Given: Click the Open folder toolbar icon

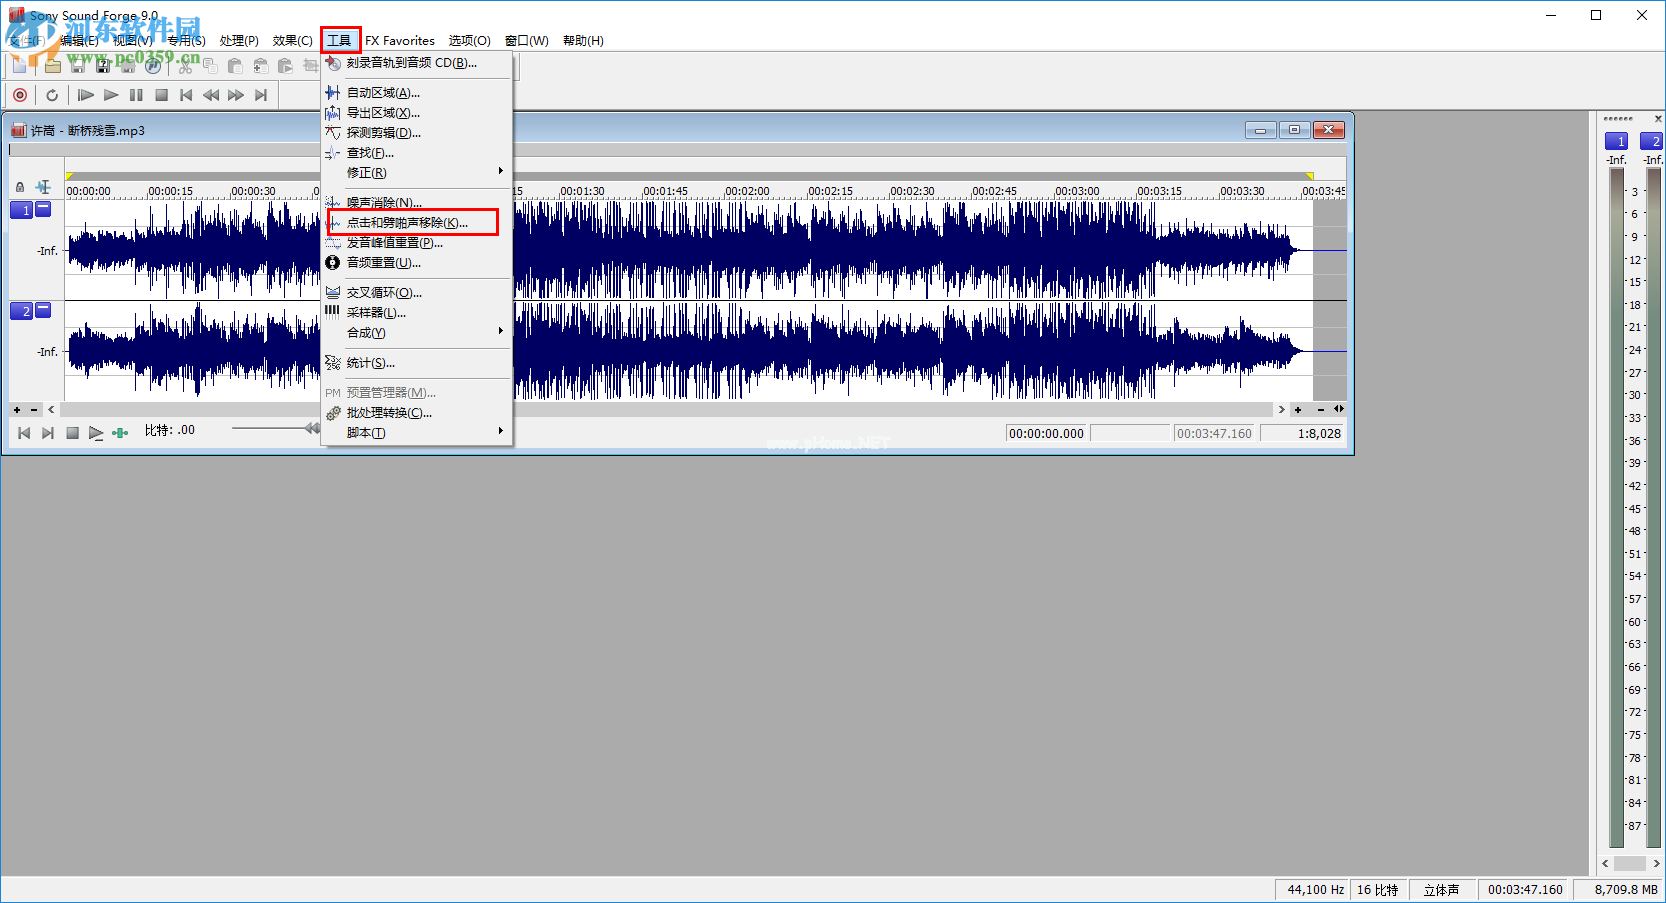Looking at the screenshot, I should (x=52, y=66).
